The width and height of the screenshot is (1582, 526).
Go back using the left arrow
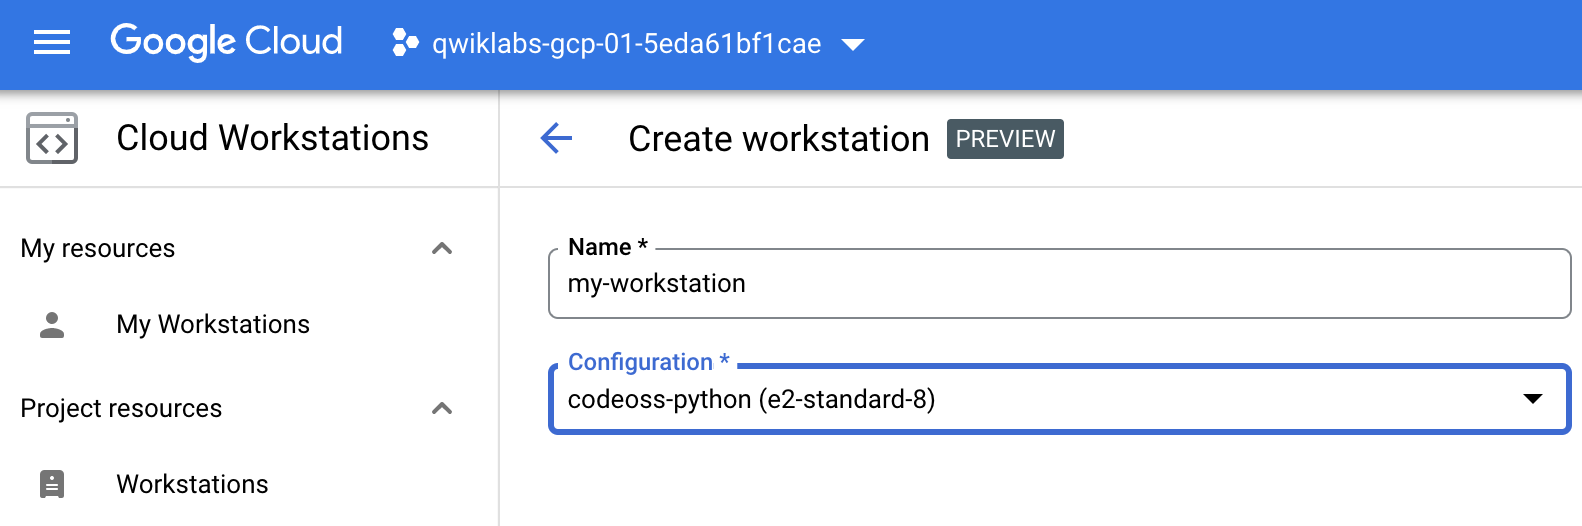(556, 138)
